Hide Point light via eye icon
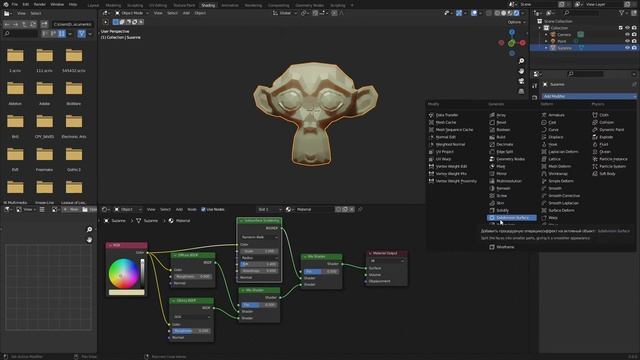 click(627, 41)
